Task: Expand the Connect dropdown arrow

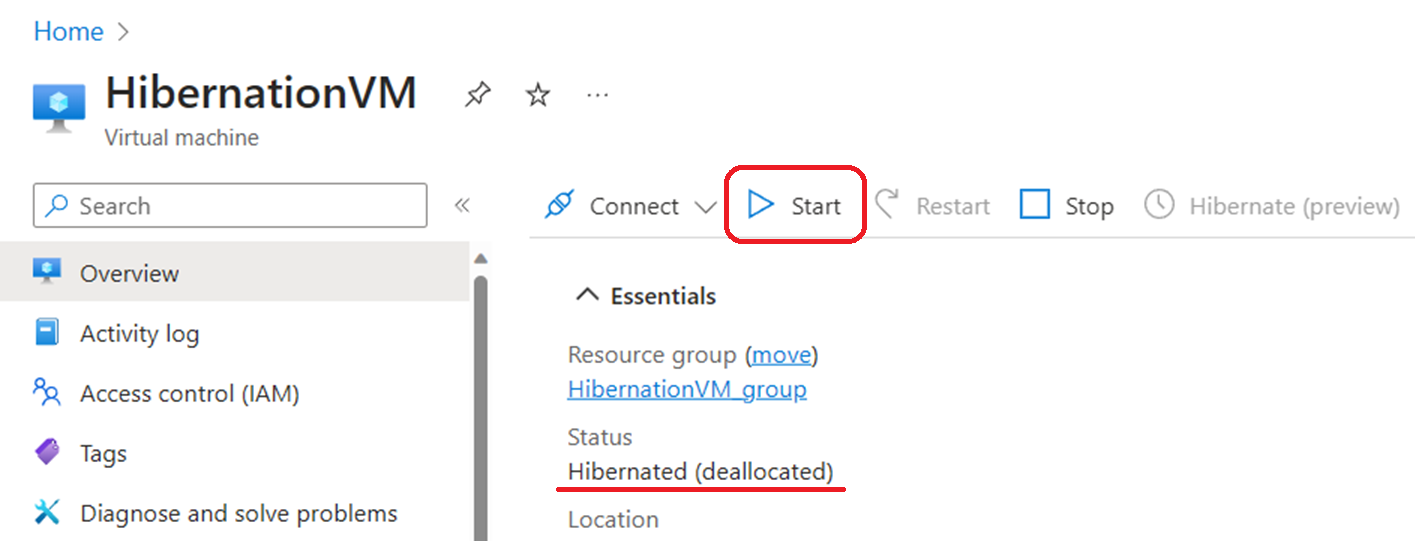Action: tap(705, 207)
